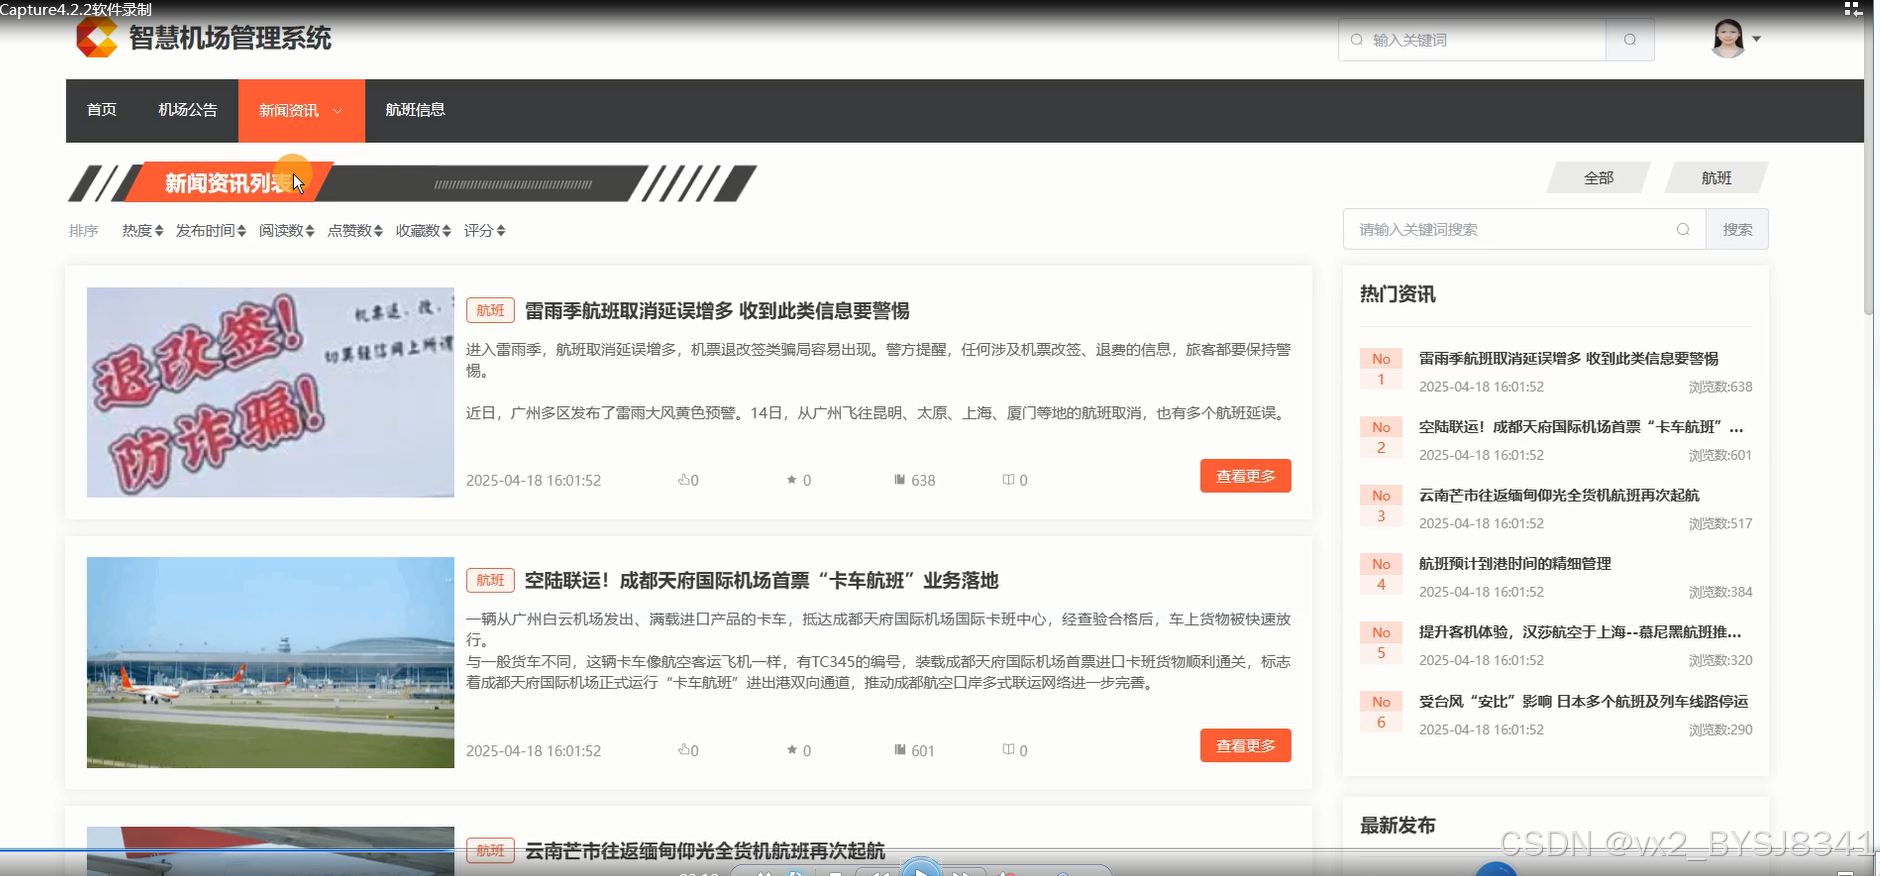Click the star favorite icon on 空陆联运 article
Viewport: 1880px width, 876px height.
[792, 750]
